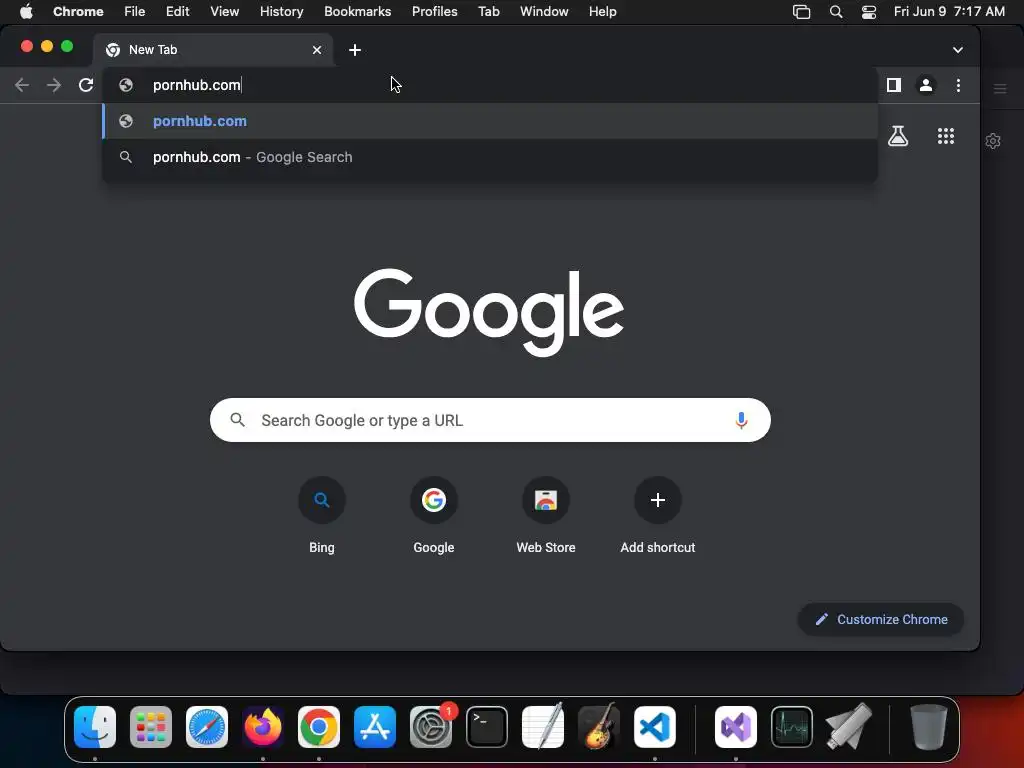Image resolution: width=1024 pixels, height=768 pixels.
Task: Open the Profiles menu
Action: [434, 12]
